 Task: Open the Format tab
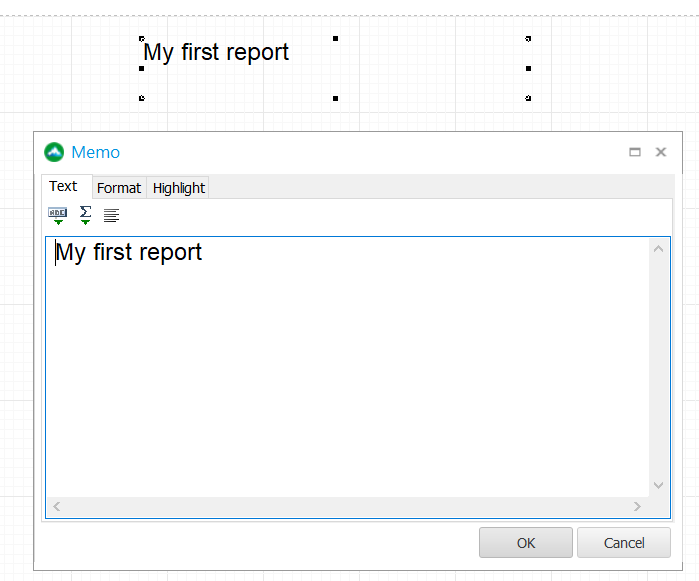coord(119,188)
